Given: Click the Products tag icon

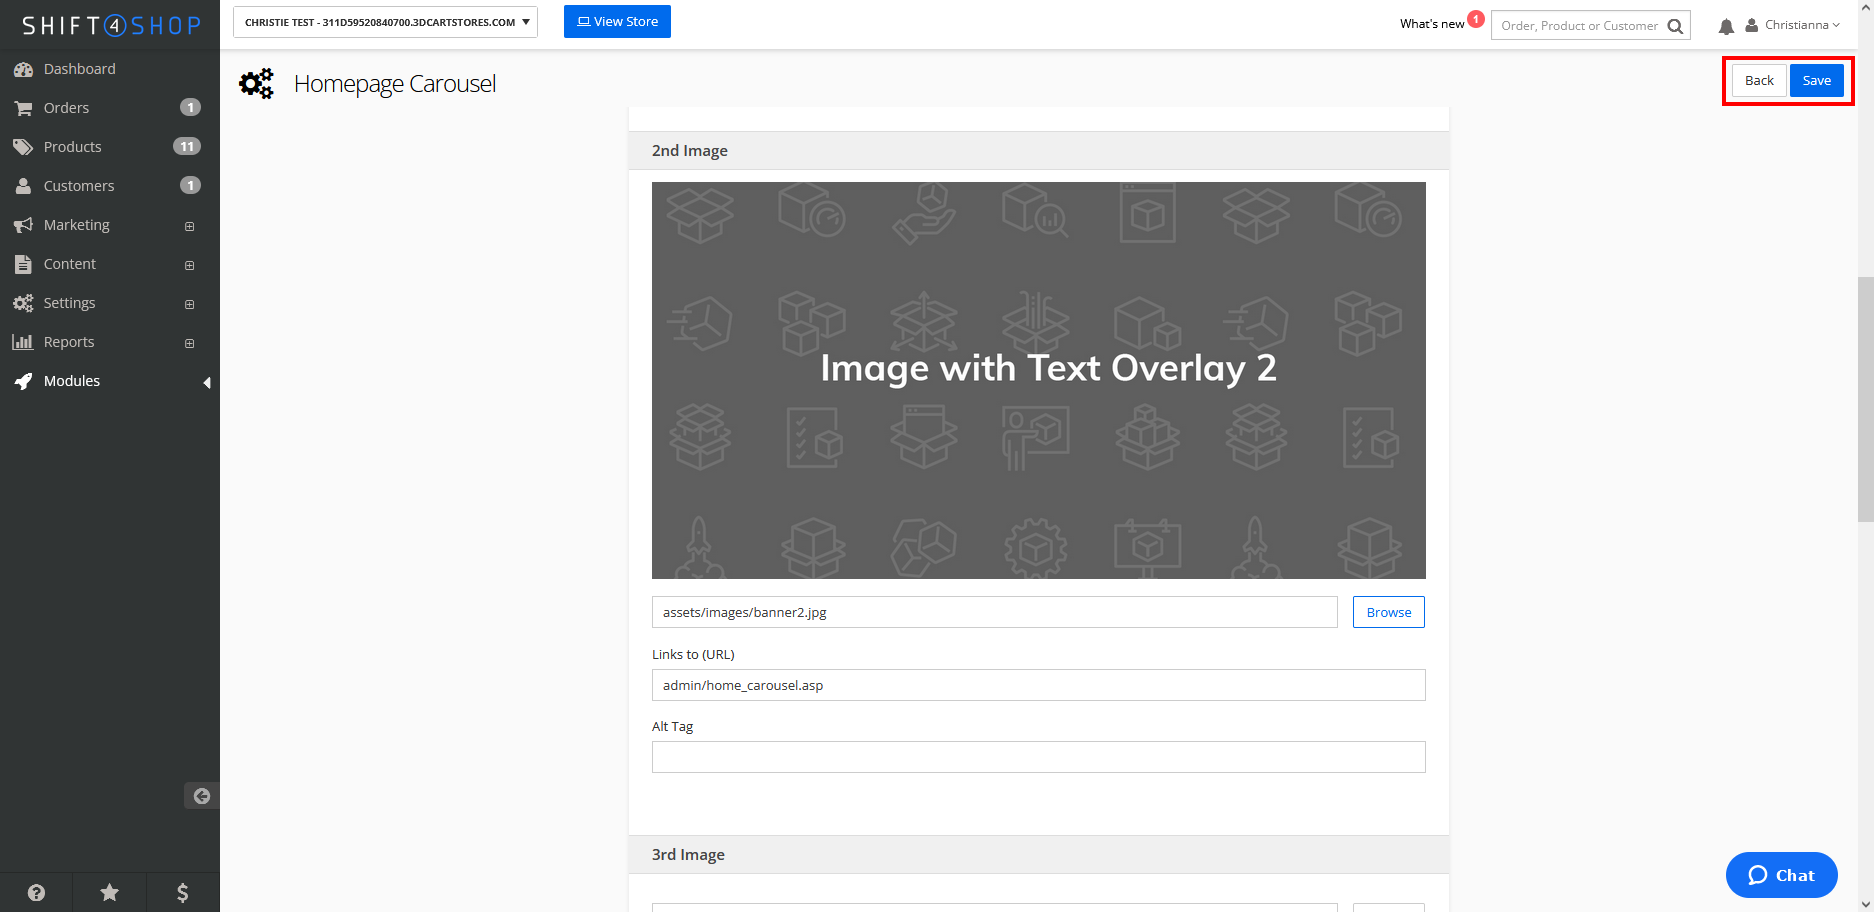Looking at the screenshot, I should 23,147.
